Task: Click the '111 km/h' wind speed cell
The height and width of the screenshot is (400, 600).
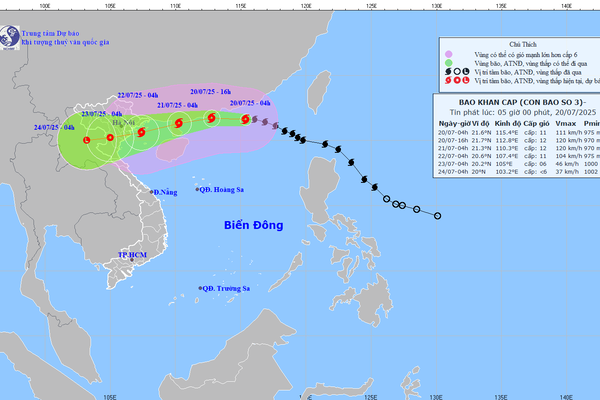Action: coord(569,132)
